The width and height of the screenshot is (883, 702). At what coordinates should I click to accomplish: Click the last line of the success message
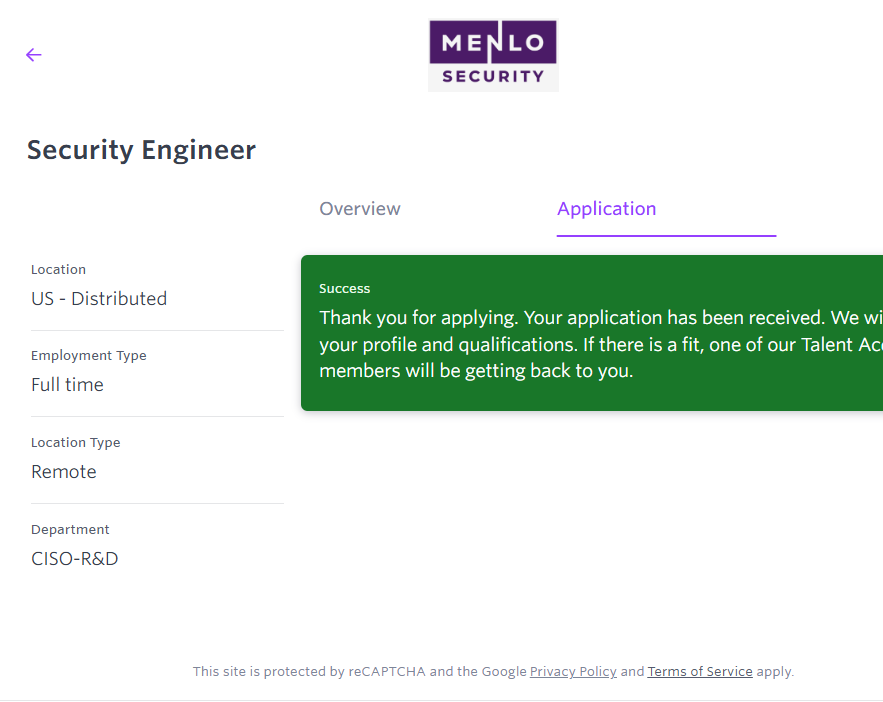coord(476,371)
